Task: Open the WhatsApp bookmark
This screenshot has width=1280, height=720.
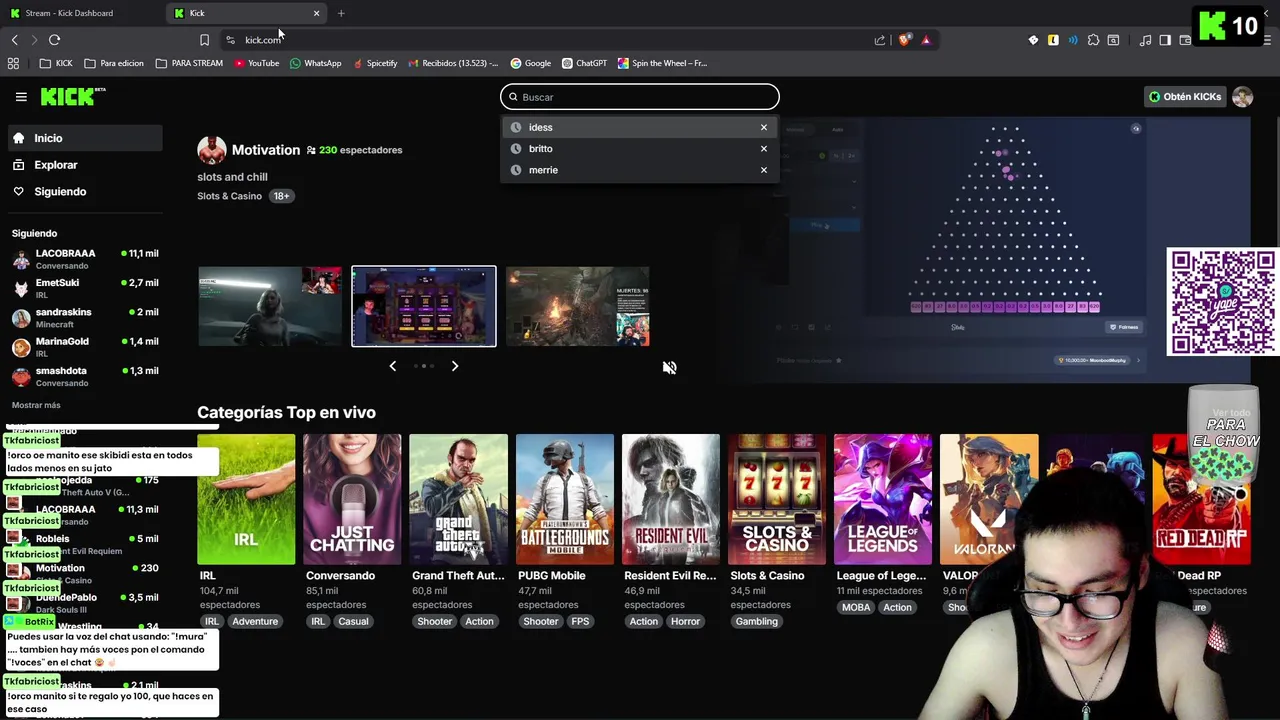Action: coord(316,63)
